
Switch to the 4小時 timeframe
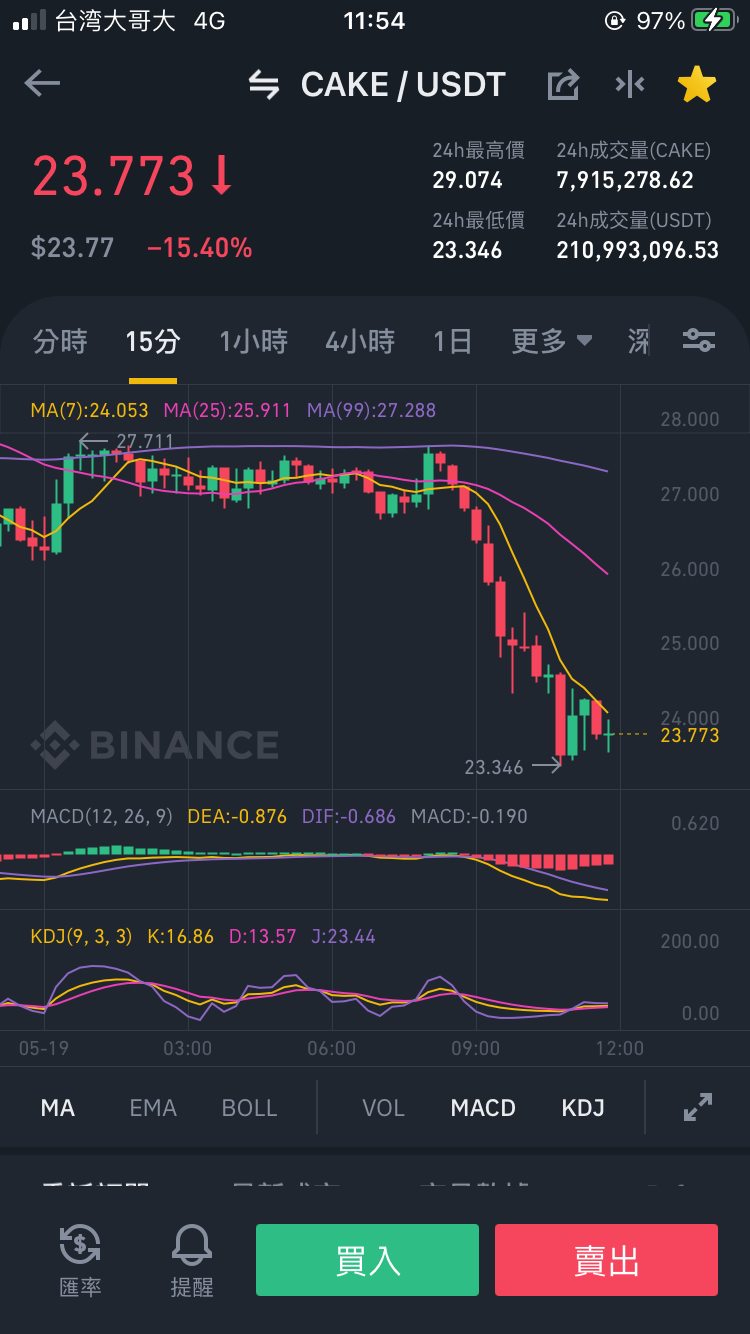(x=360, y=342)
